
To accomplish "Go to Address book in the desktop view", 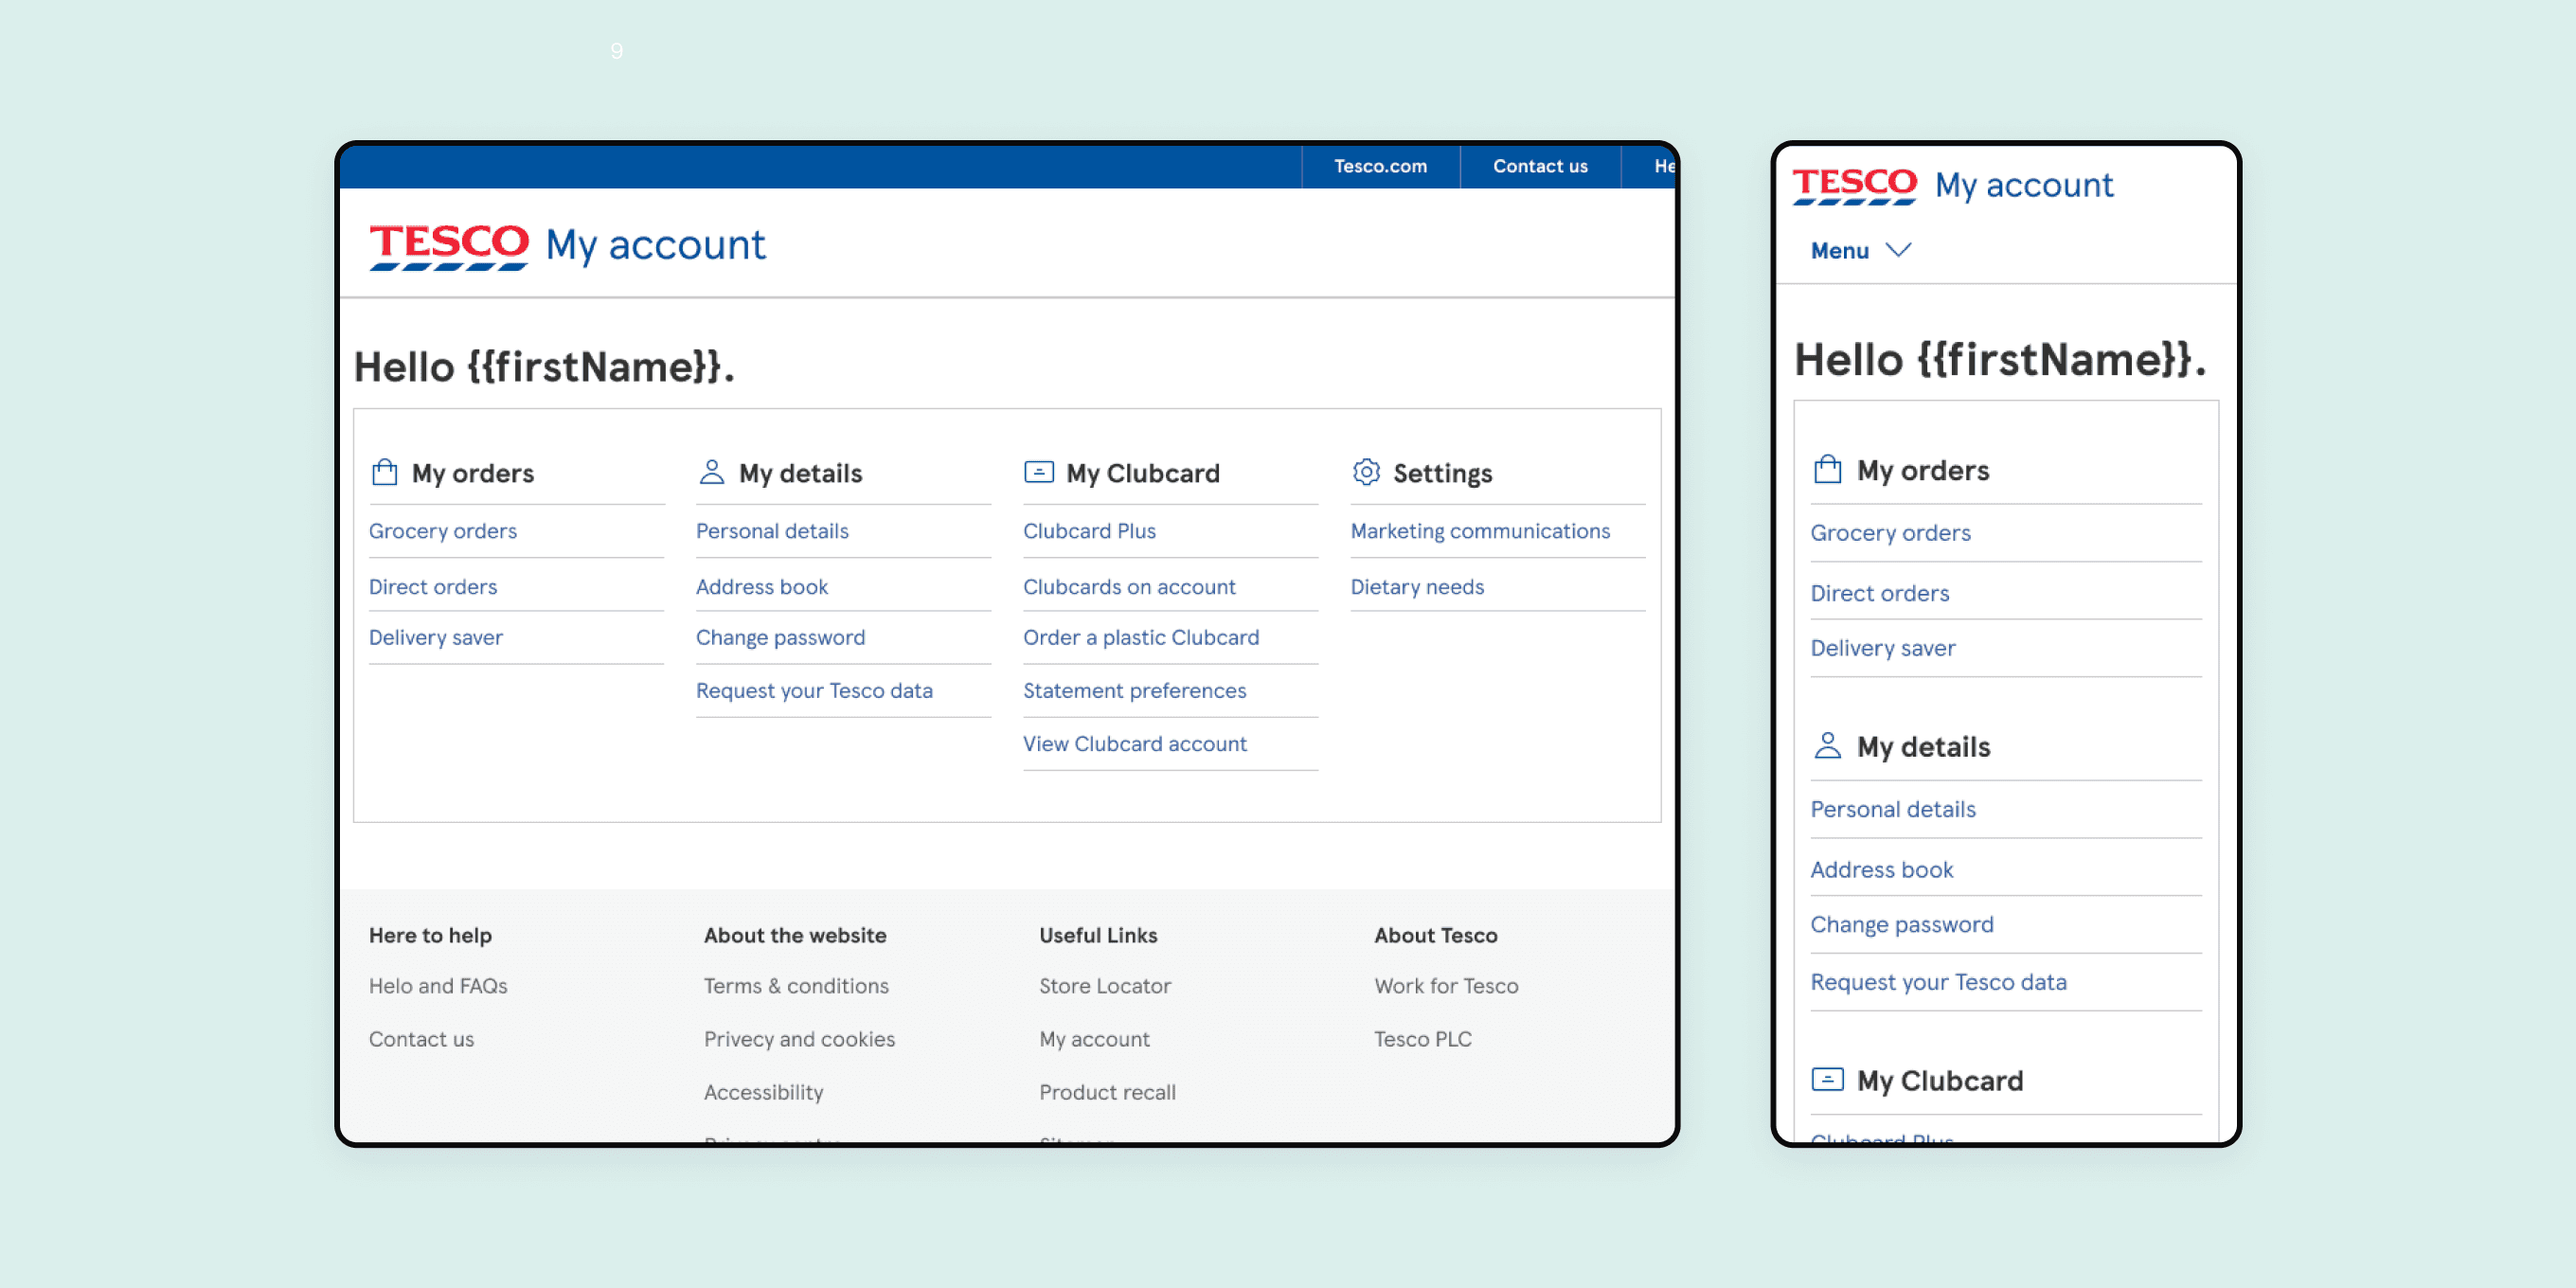I will [762, 587].
